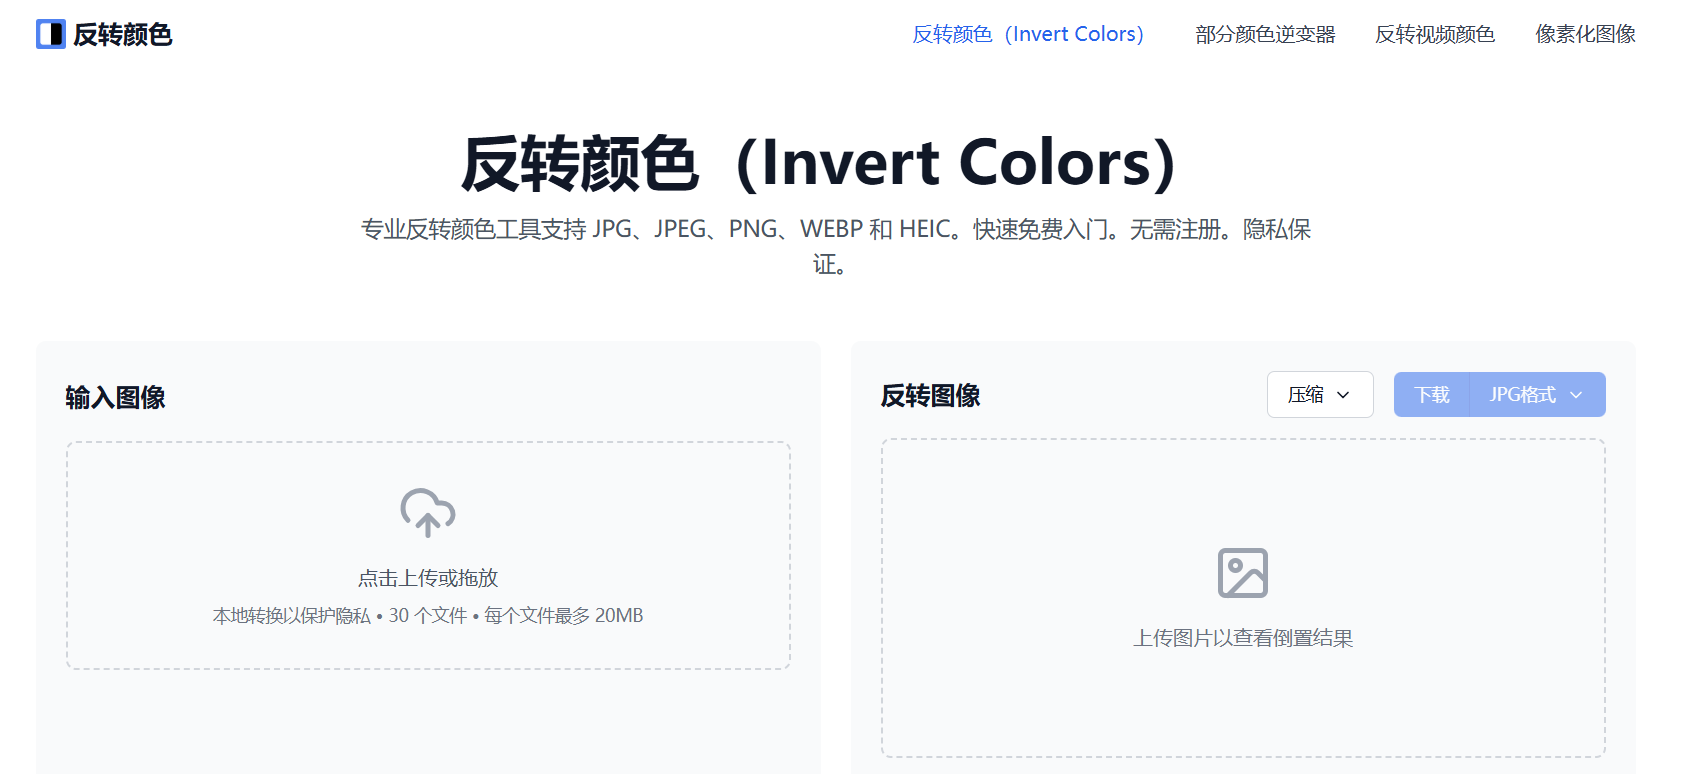Viewport: 1690px width, 774px height.
Task: Go to 部分颜色逆变器 page
Action: (1265, 34)
